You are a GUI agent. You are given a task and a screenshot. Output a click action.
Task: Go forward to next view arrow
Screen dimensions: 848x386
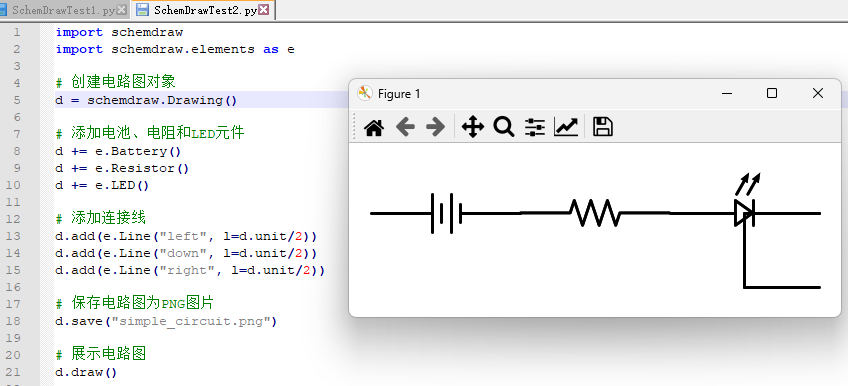(x=435, y=128)
